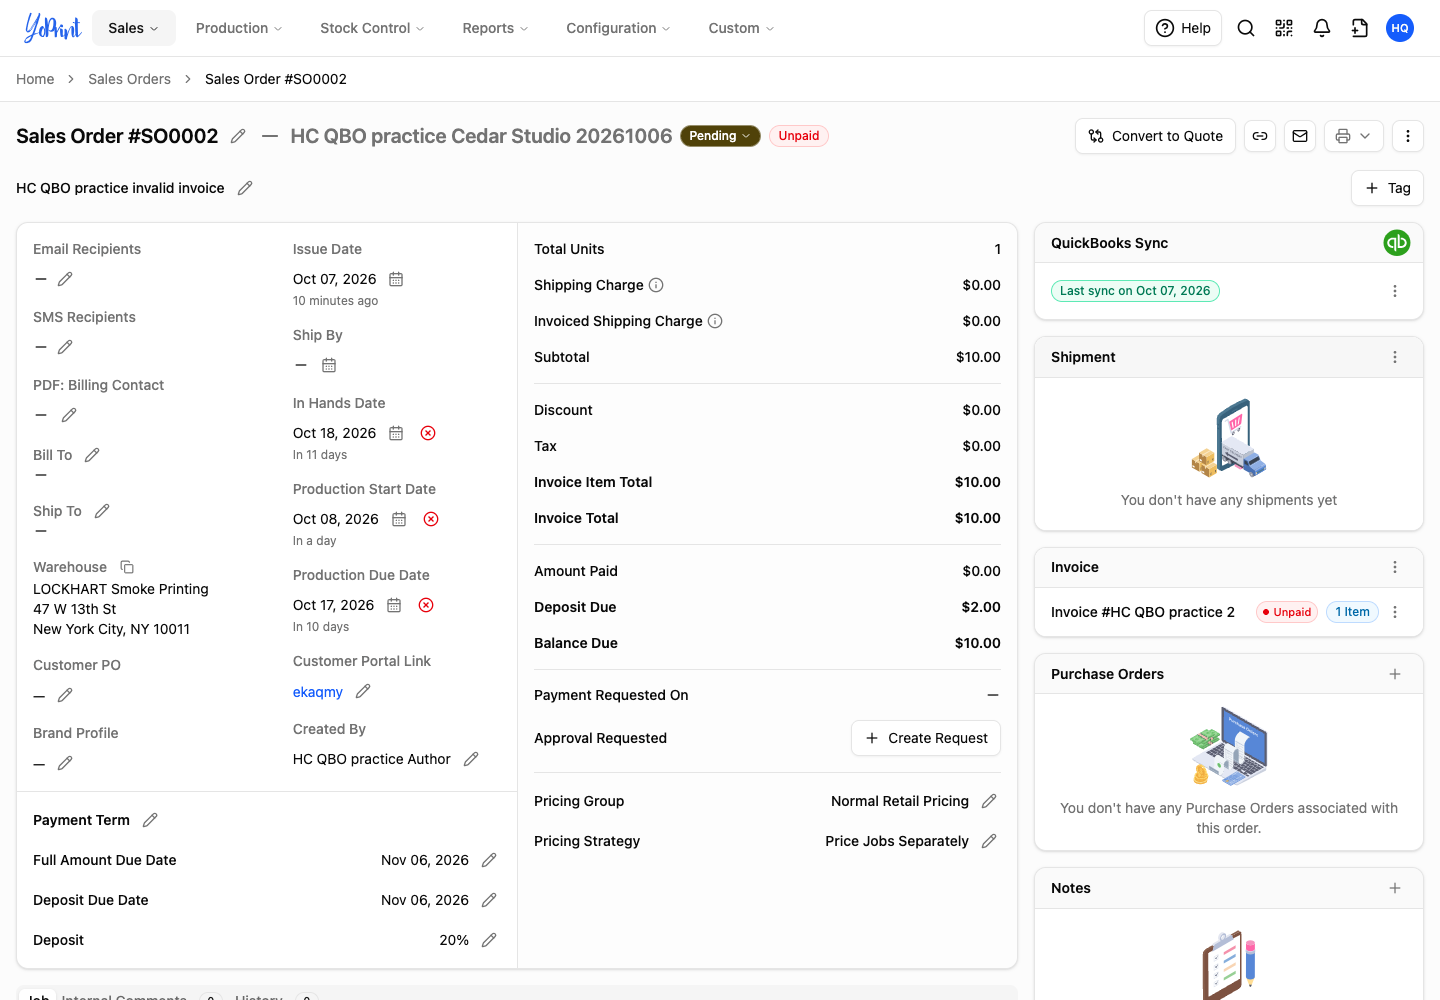This screenshot has height=1000, width=1440.
Task: Add a new Purchase Order plus
Action: 1395,674
